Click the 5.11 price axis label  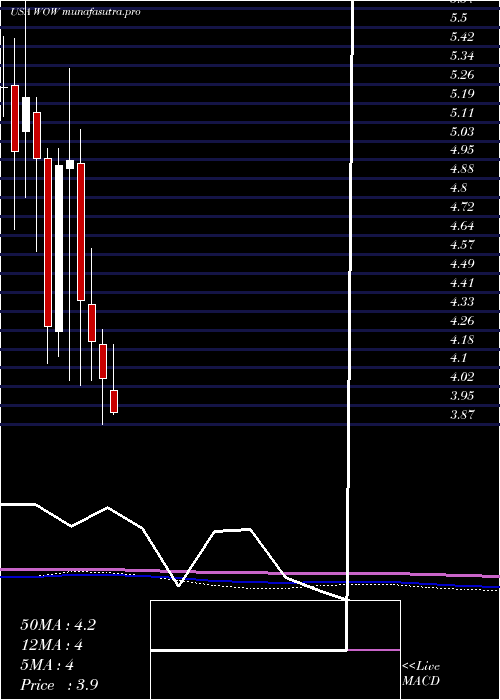462,112
